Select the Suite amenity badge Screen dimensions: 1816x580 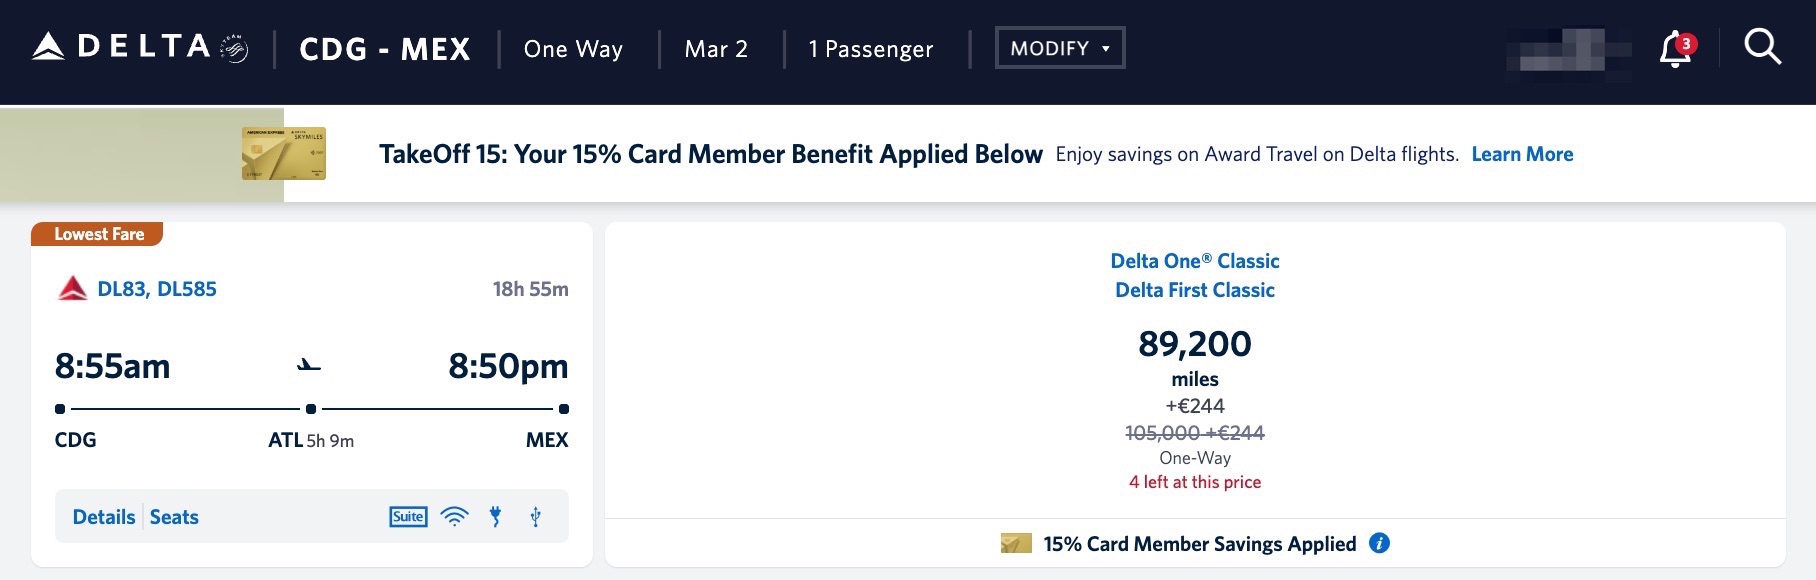click(x=406, y=516)
